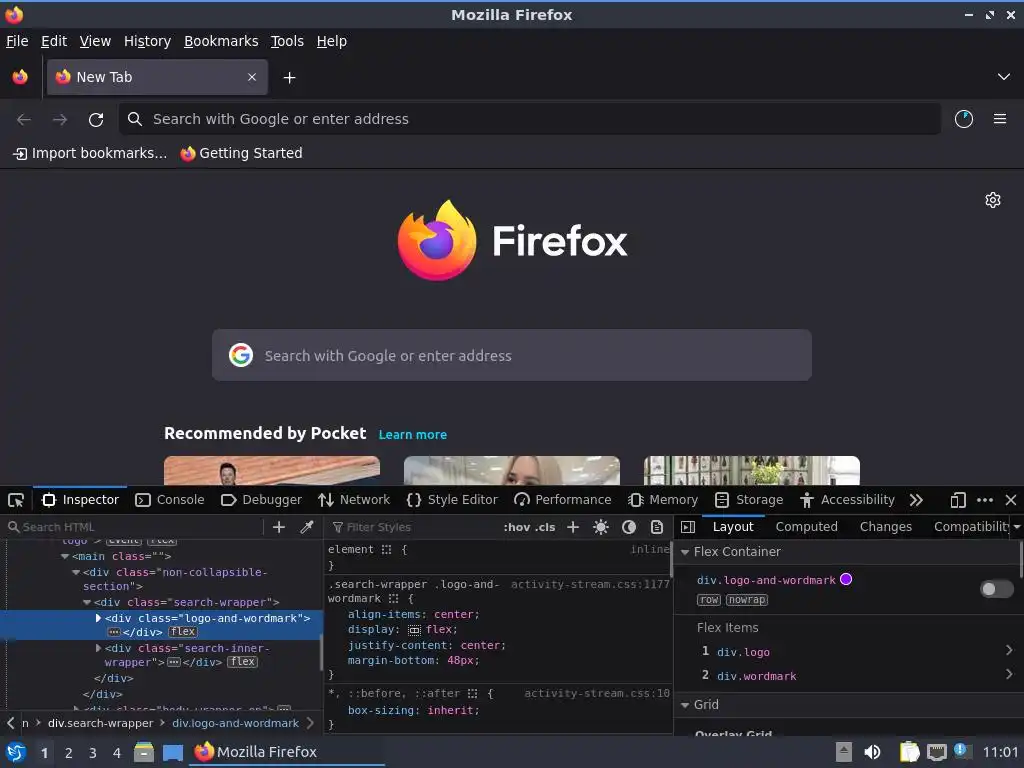Open the Accessibility panel
This screenshot has width=1024, height=768.
point(847,500)
